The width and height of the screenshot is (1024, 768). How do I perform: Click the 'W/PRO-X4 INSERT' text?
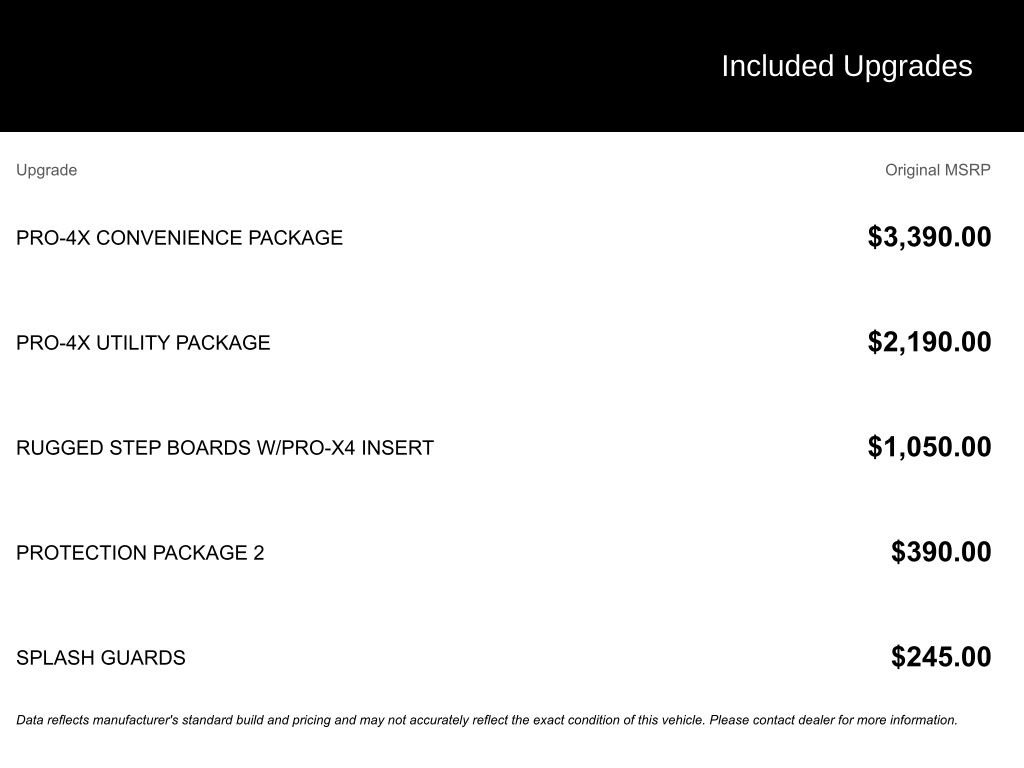tap(345, 448)
